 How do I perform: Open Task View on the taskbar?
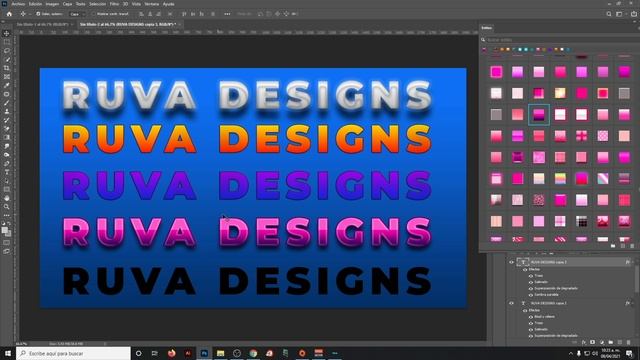pyautogui.click(x=155, y=353)
